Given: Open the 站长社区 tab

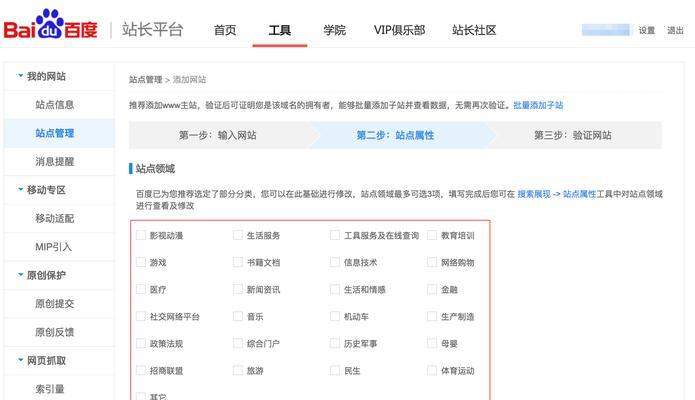Looking at the screenshot, I should click(x=474, y=30).
